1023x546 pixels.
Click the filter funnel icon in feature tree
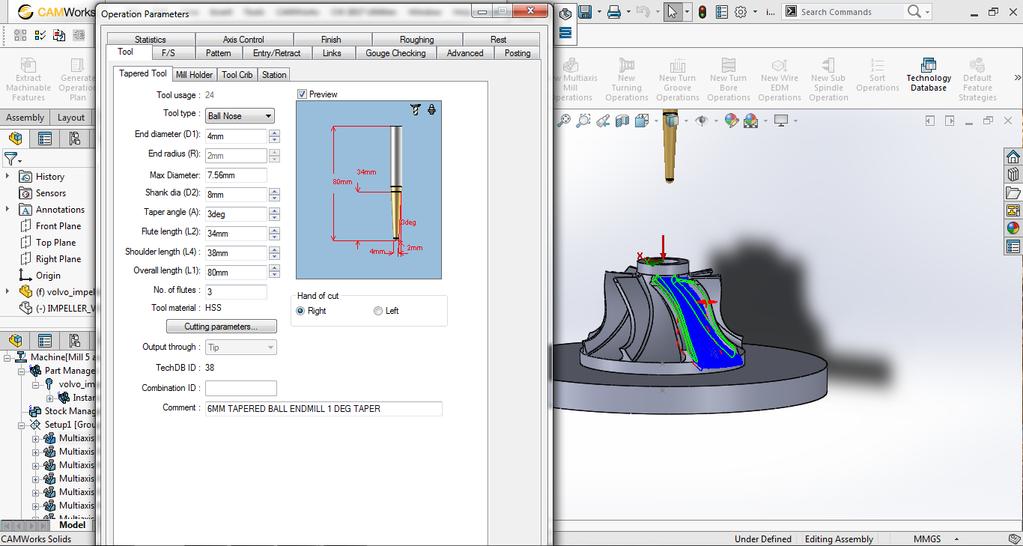[x=10, y=158]
